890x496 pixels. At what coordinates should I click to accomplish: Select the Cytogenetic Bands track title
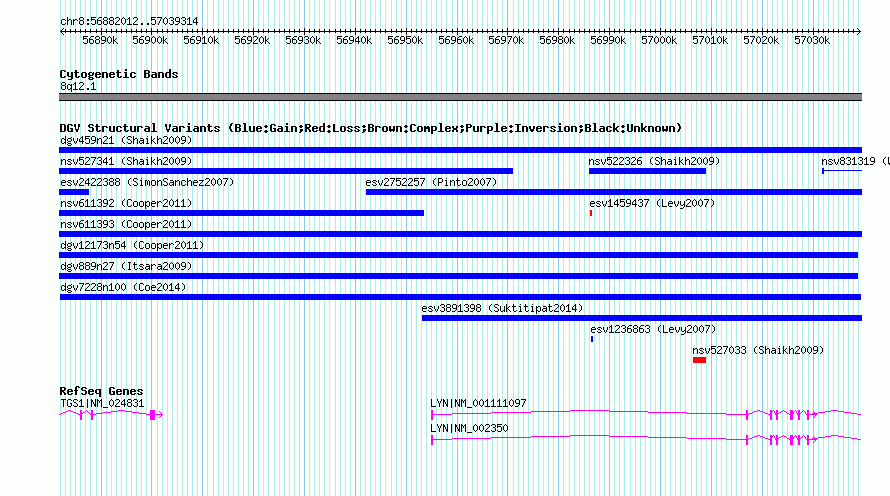click(x=119, y=74)
